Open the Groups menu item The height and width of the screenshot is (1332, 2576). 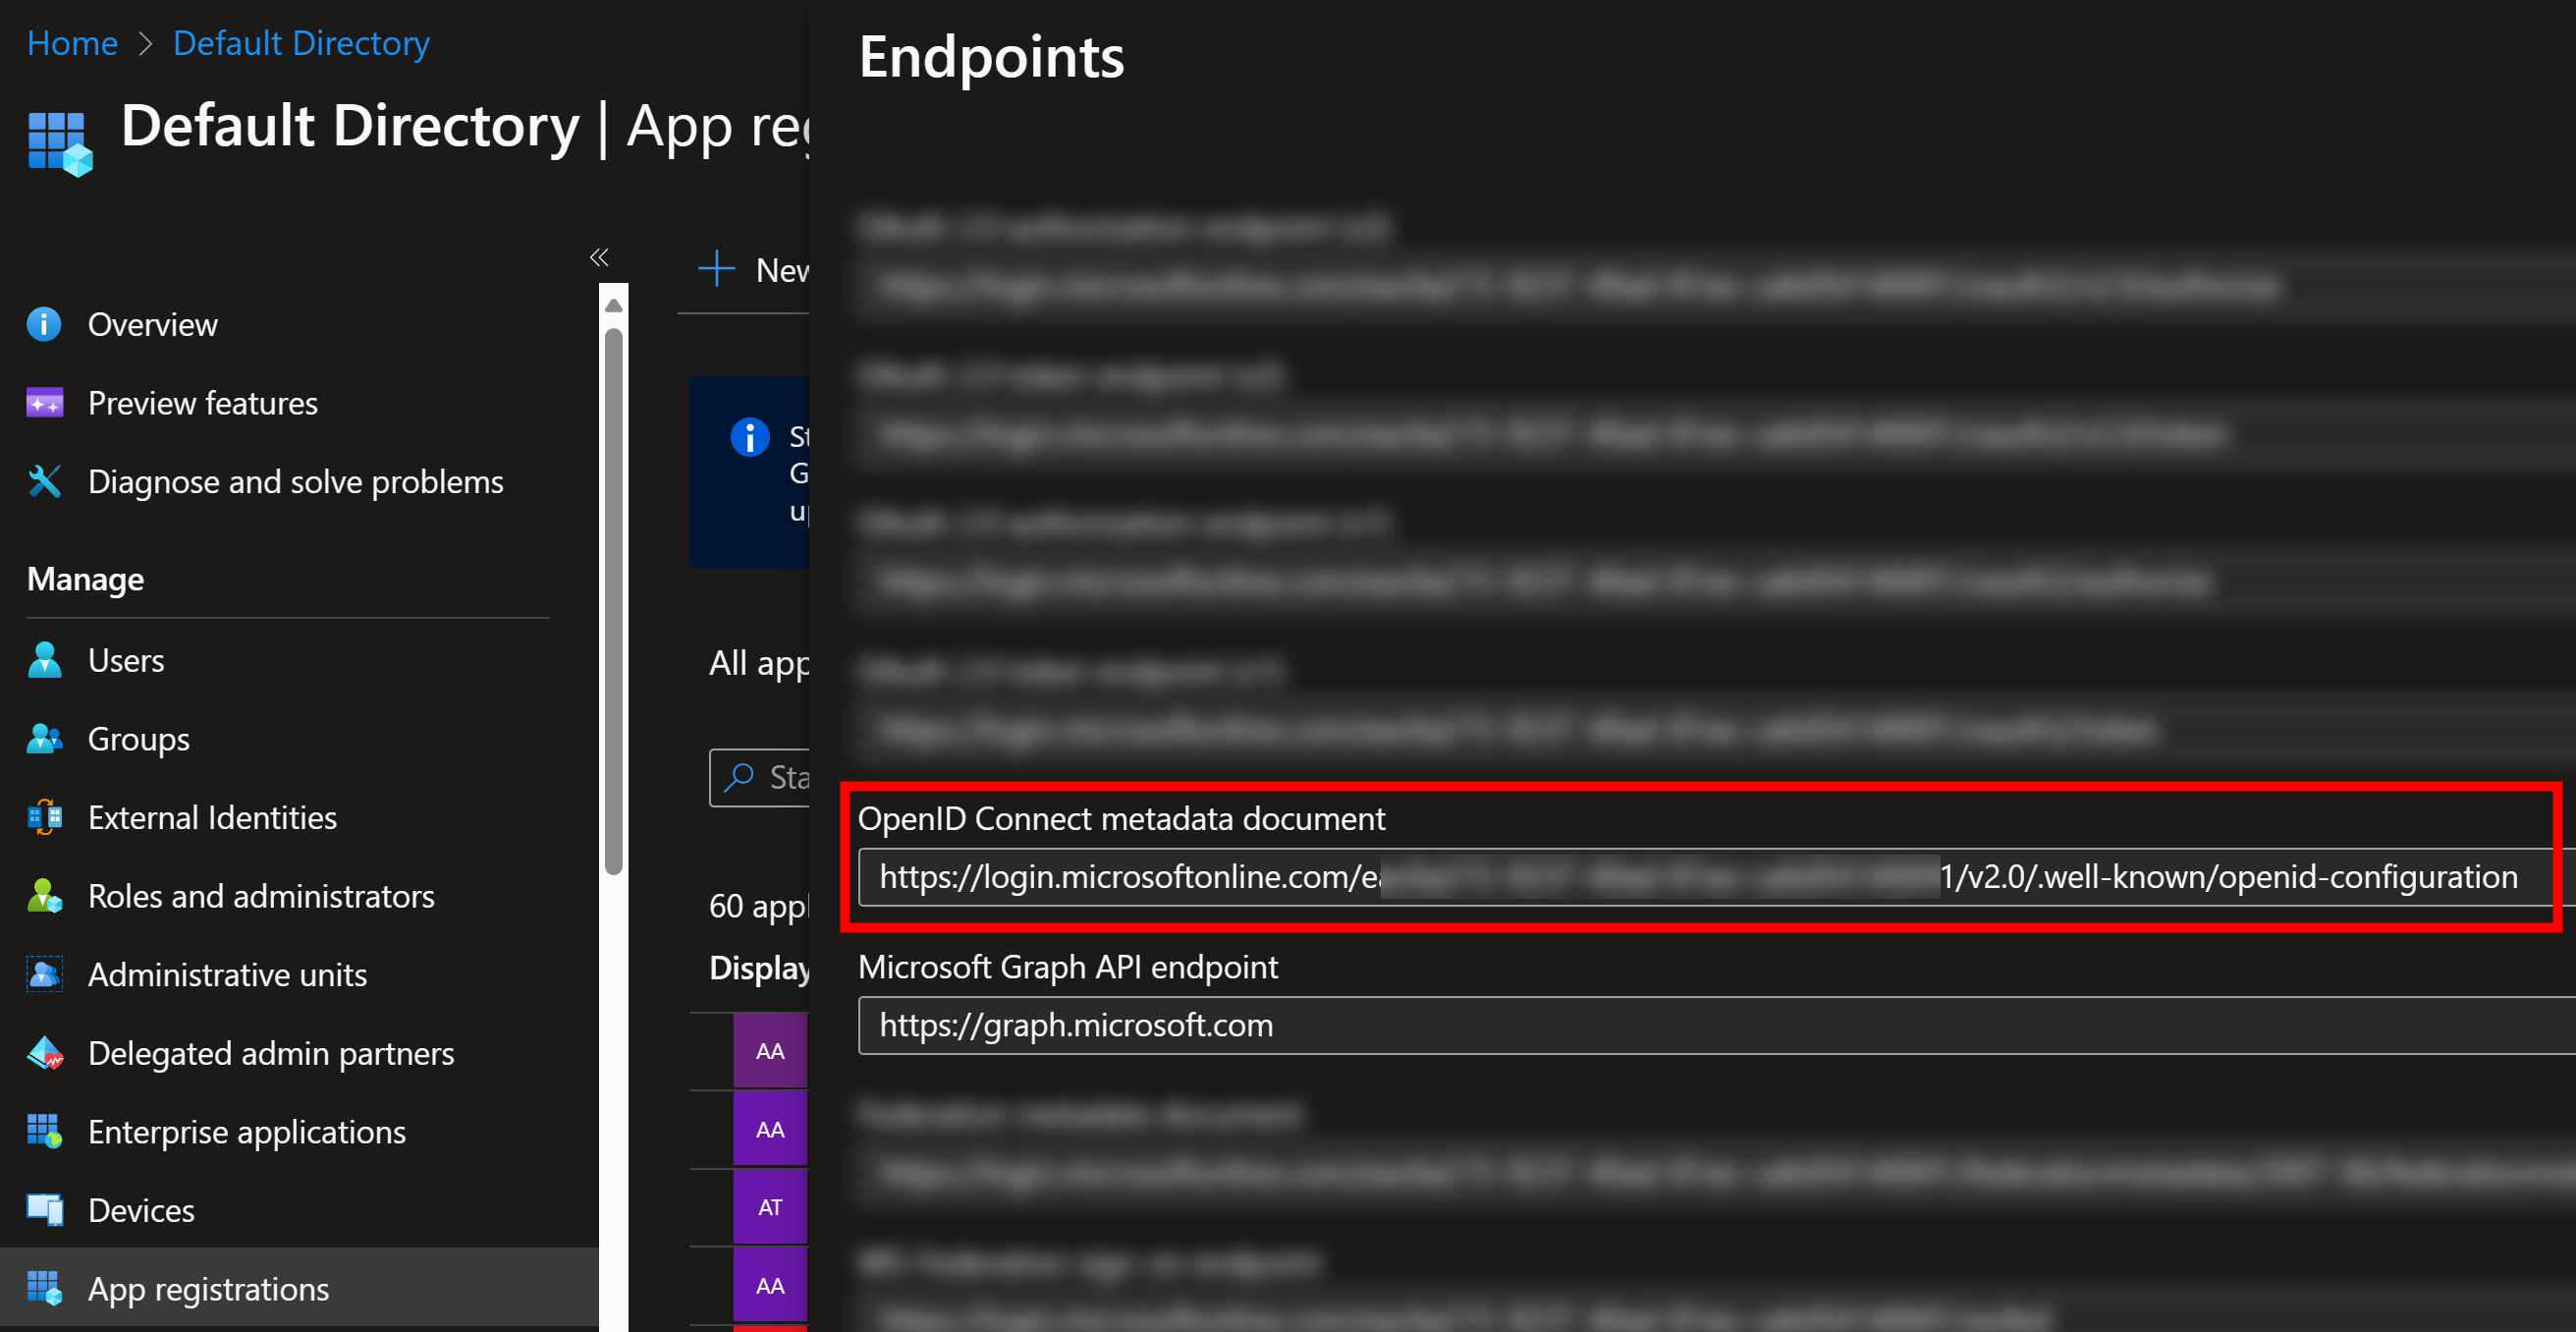139,739
